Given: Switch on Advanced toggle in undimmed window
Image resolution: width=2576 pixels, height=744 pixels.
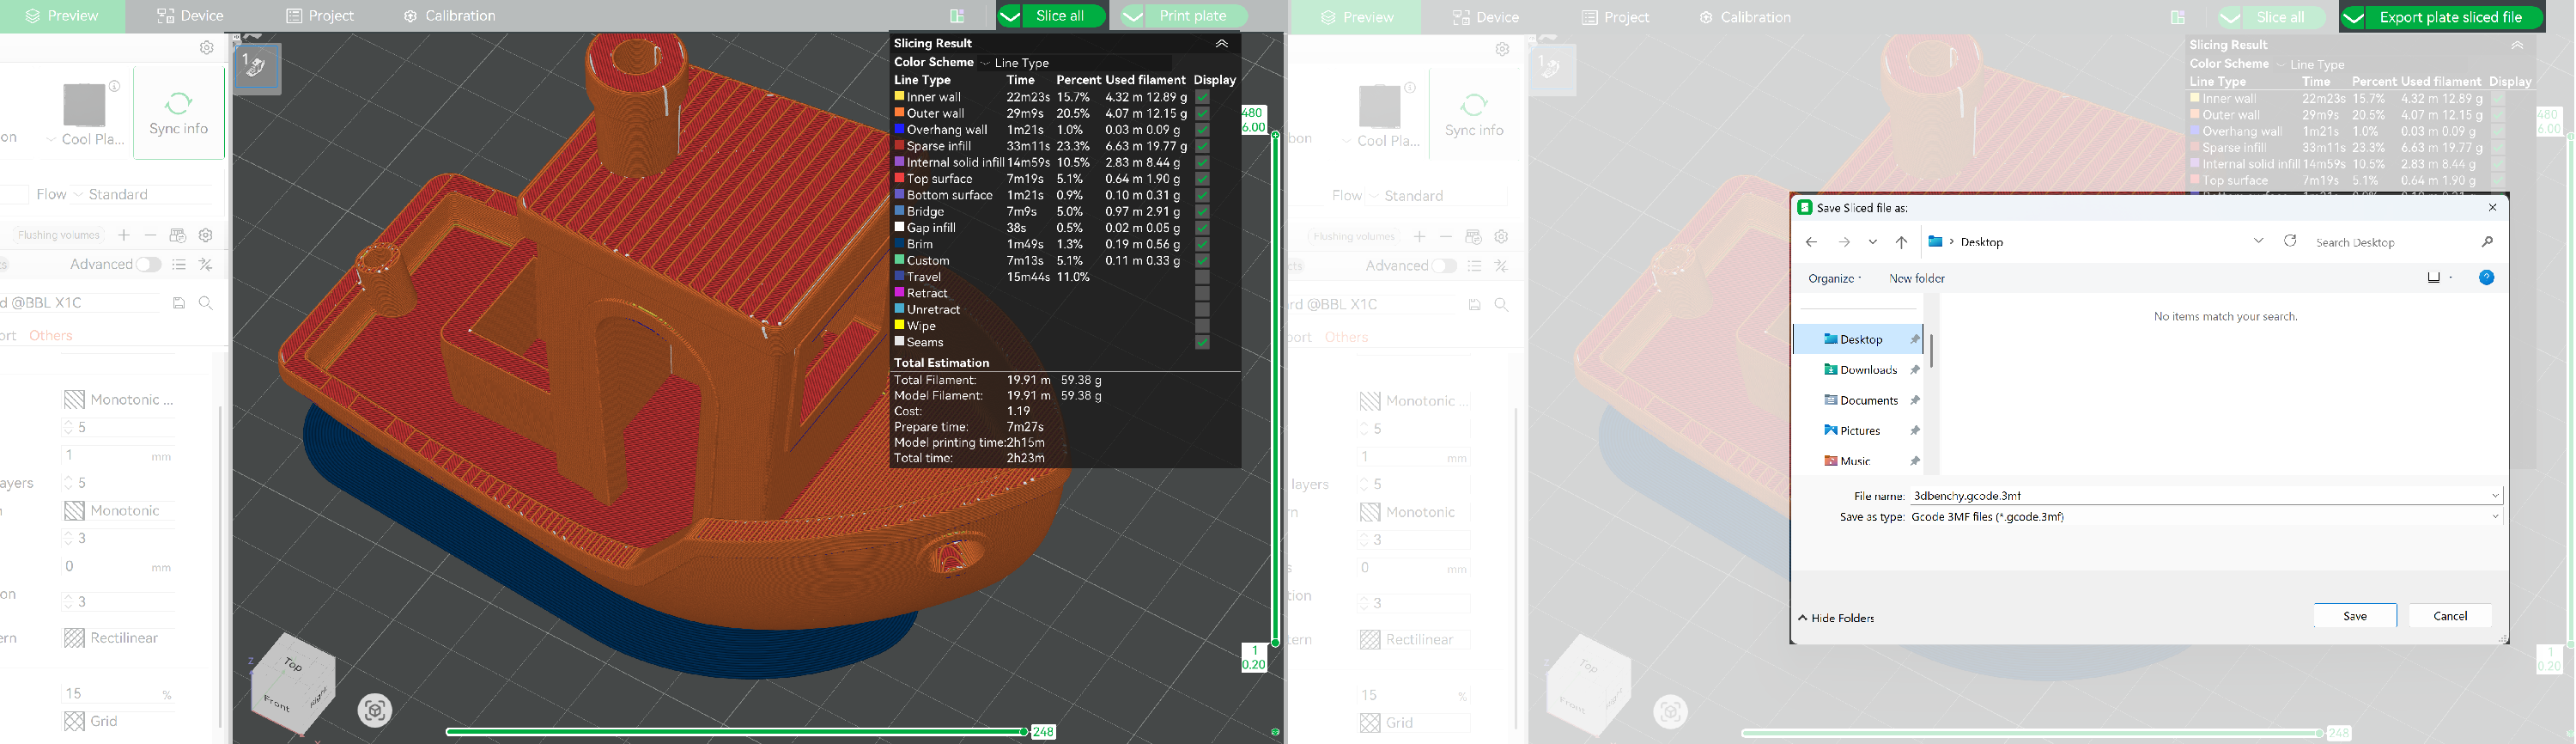Looking at the screenshot, I should [x=149, y=264].
